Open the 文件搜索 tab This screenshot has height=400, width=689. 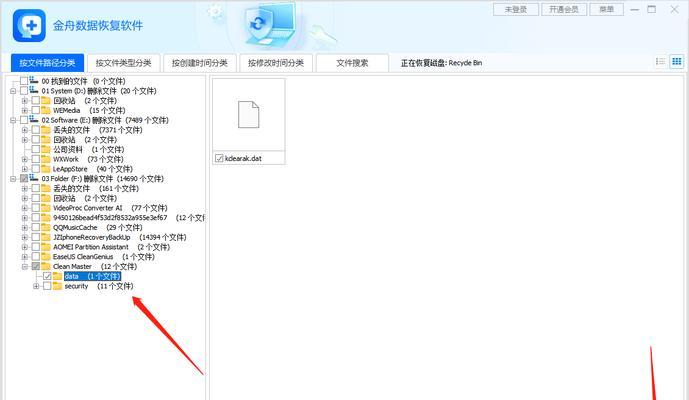352,63
